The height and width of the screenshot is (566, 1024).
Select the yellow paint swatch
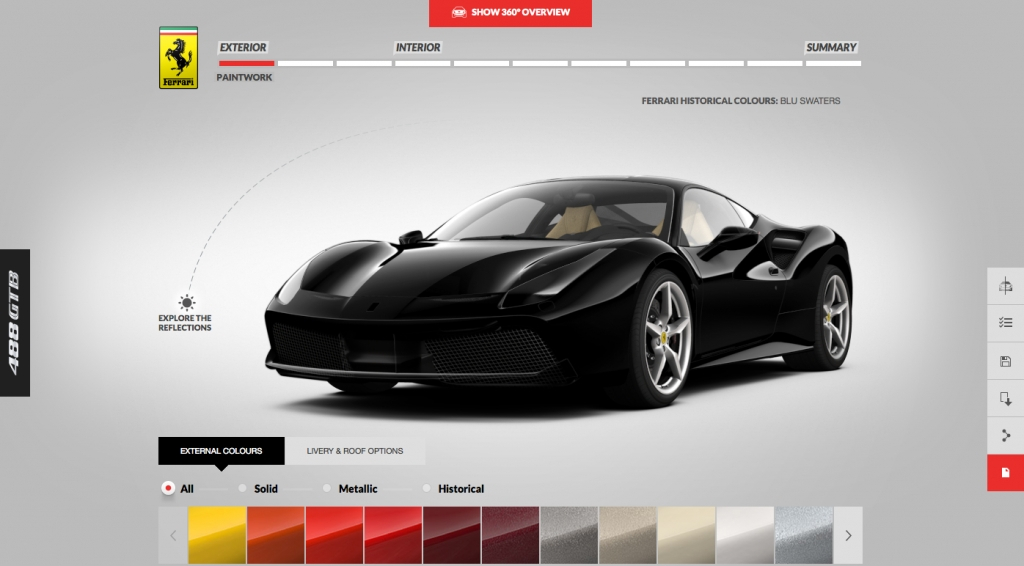coord(217,535)
